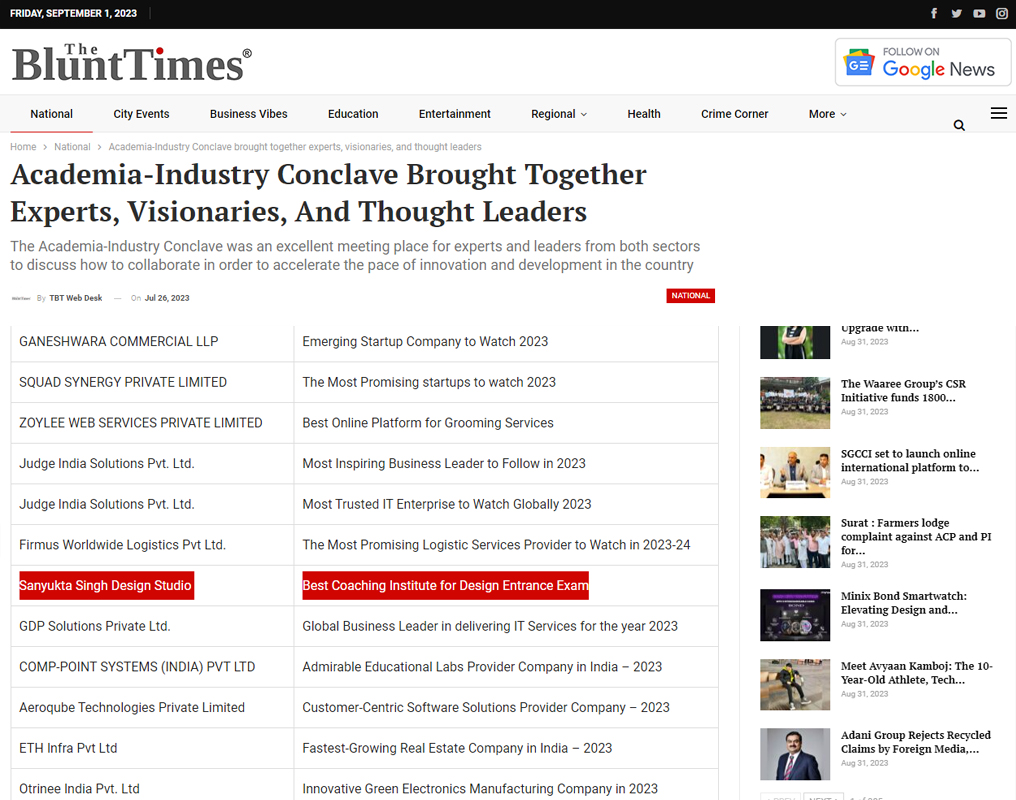1016x800 pixels.
Task: Select the National menu tab
Action: click(51, 114)
